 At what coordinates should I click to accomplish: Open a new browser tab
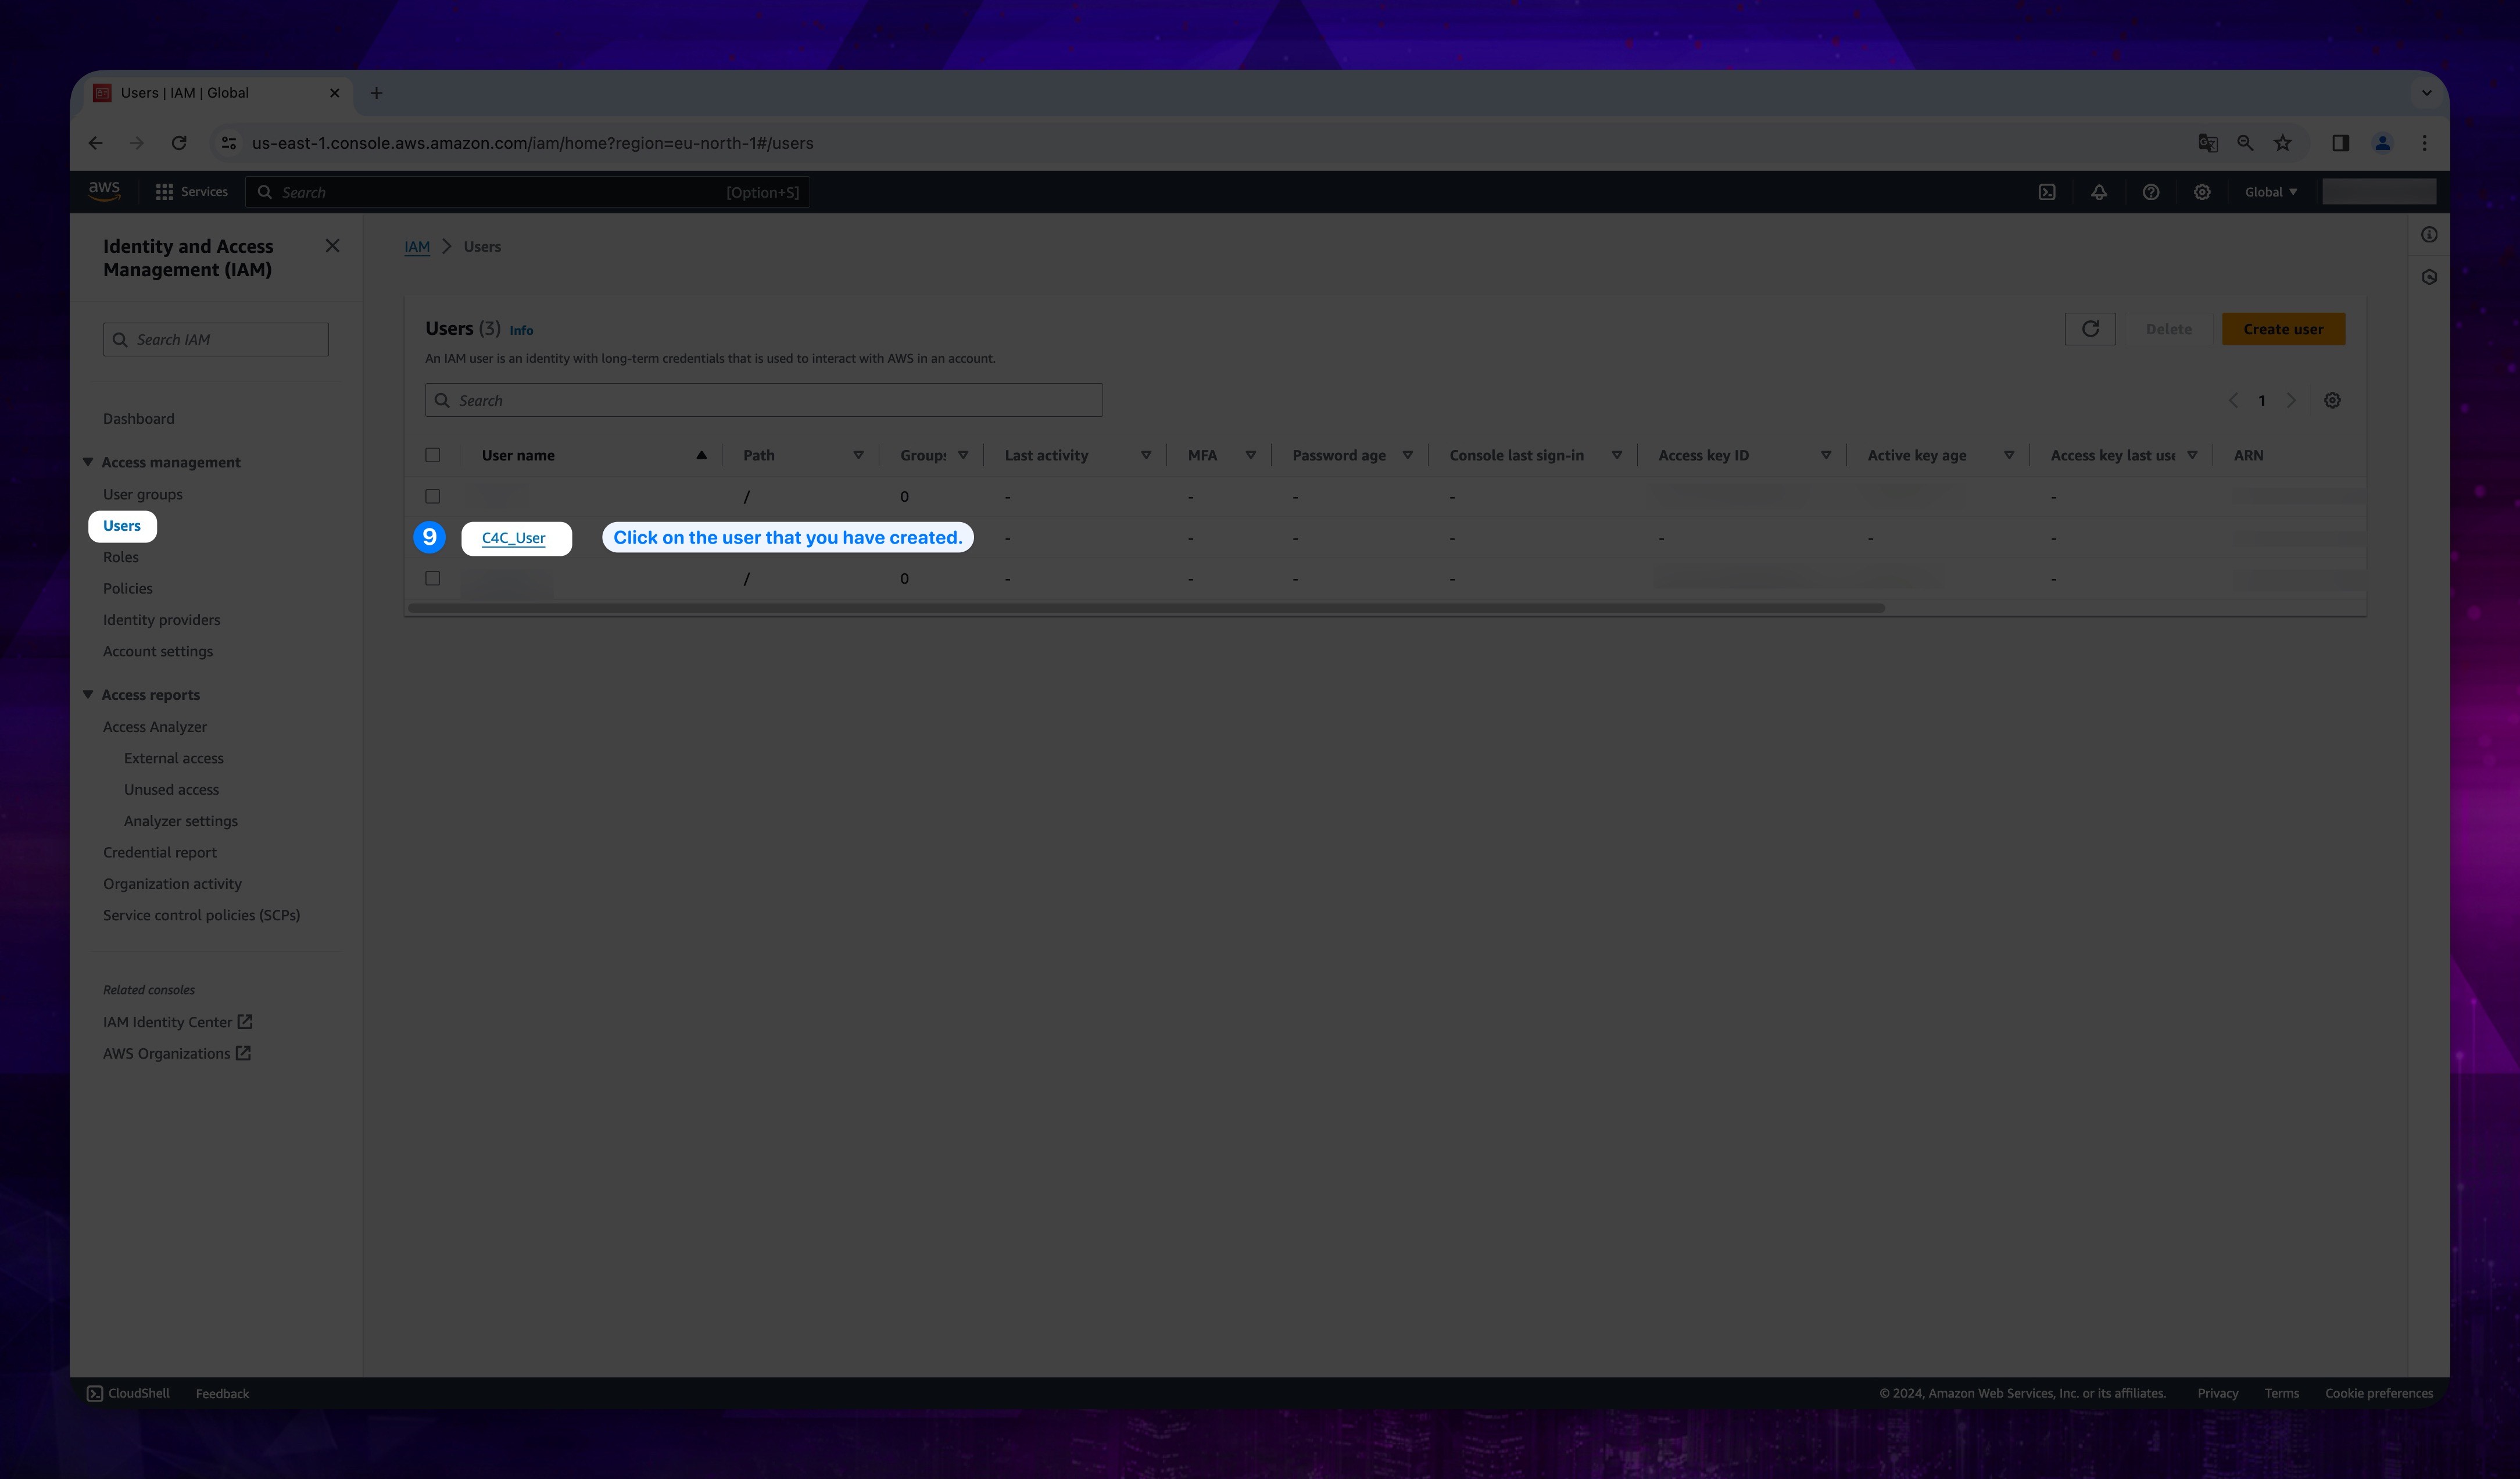(x=376, y=93)
